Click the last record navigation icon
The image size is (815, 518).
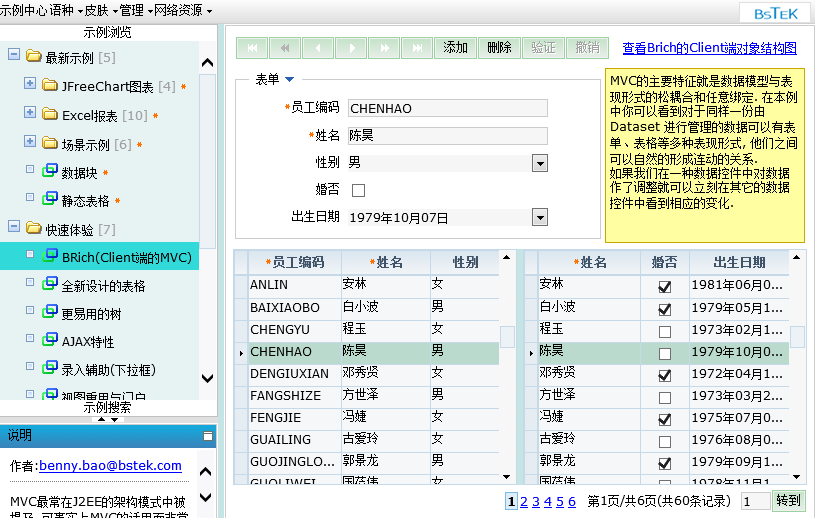[x=415, y=48]
